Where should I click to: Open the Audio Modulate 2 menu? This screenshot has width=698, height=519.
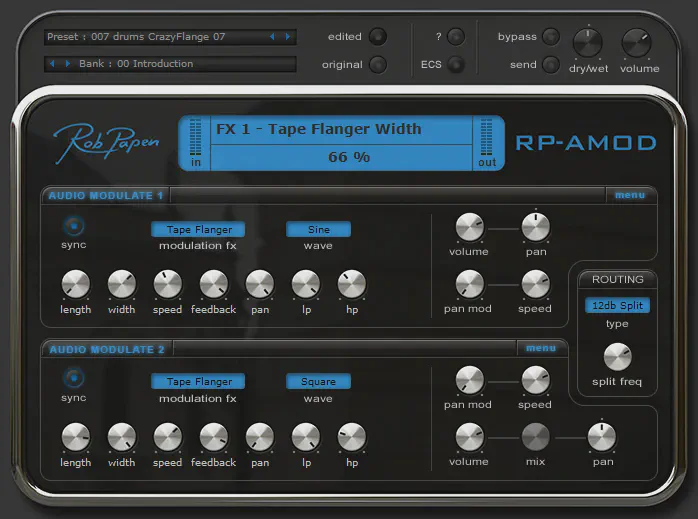coord(540,348)
